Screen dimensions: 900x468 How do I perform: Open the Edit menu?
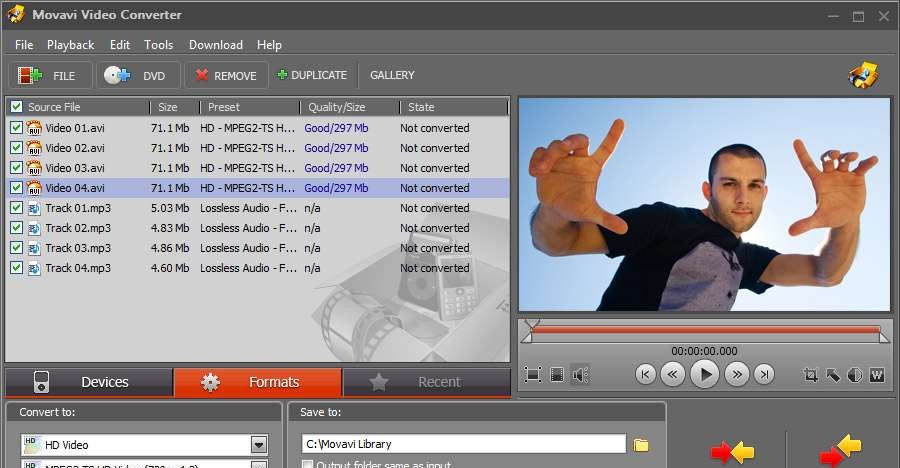click(120, 45)
